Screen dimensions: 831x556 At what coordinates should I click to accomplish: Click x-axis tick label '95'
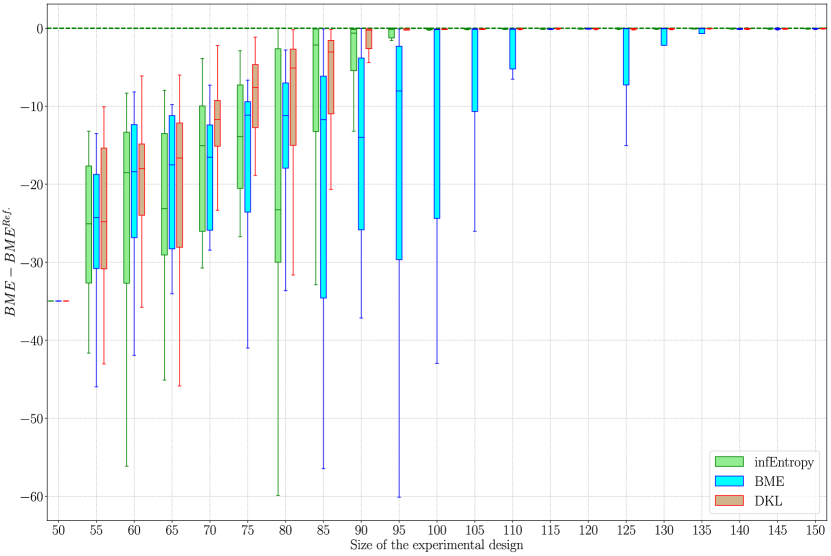(x=399, y=531)
